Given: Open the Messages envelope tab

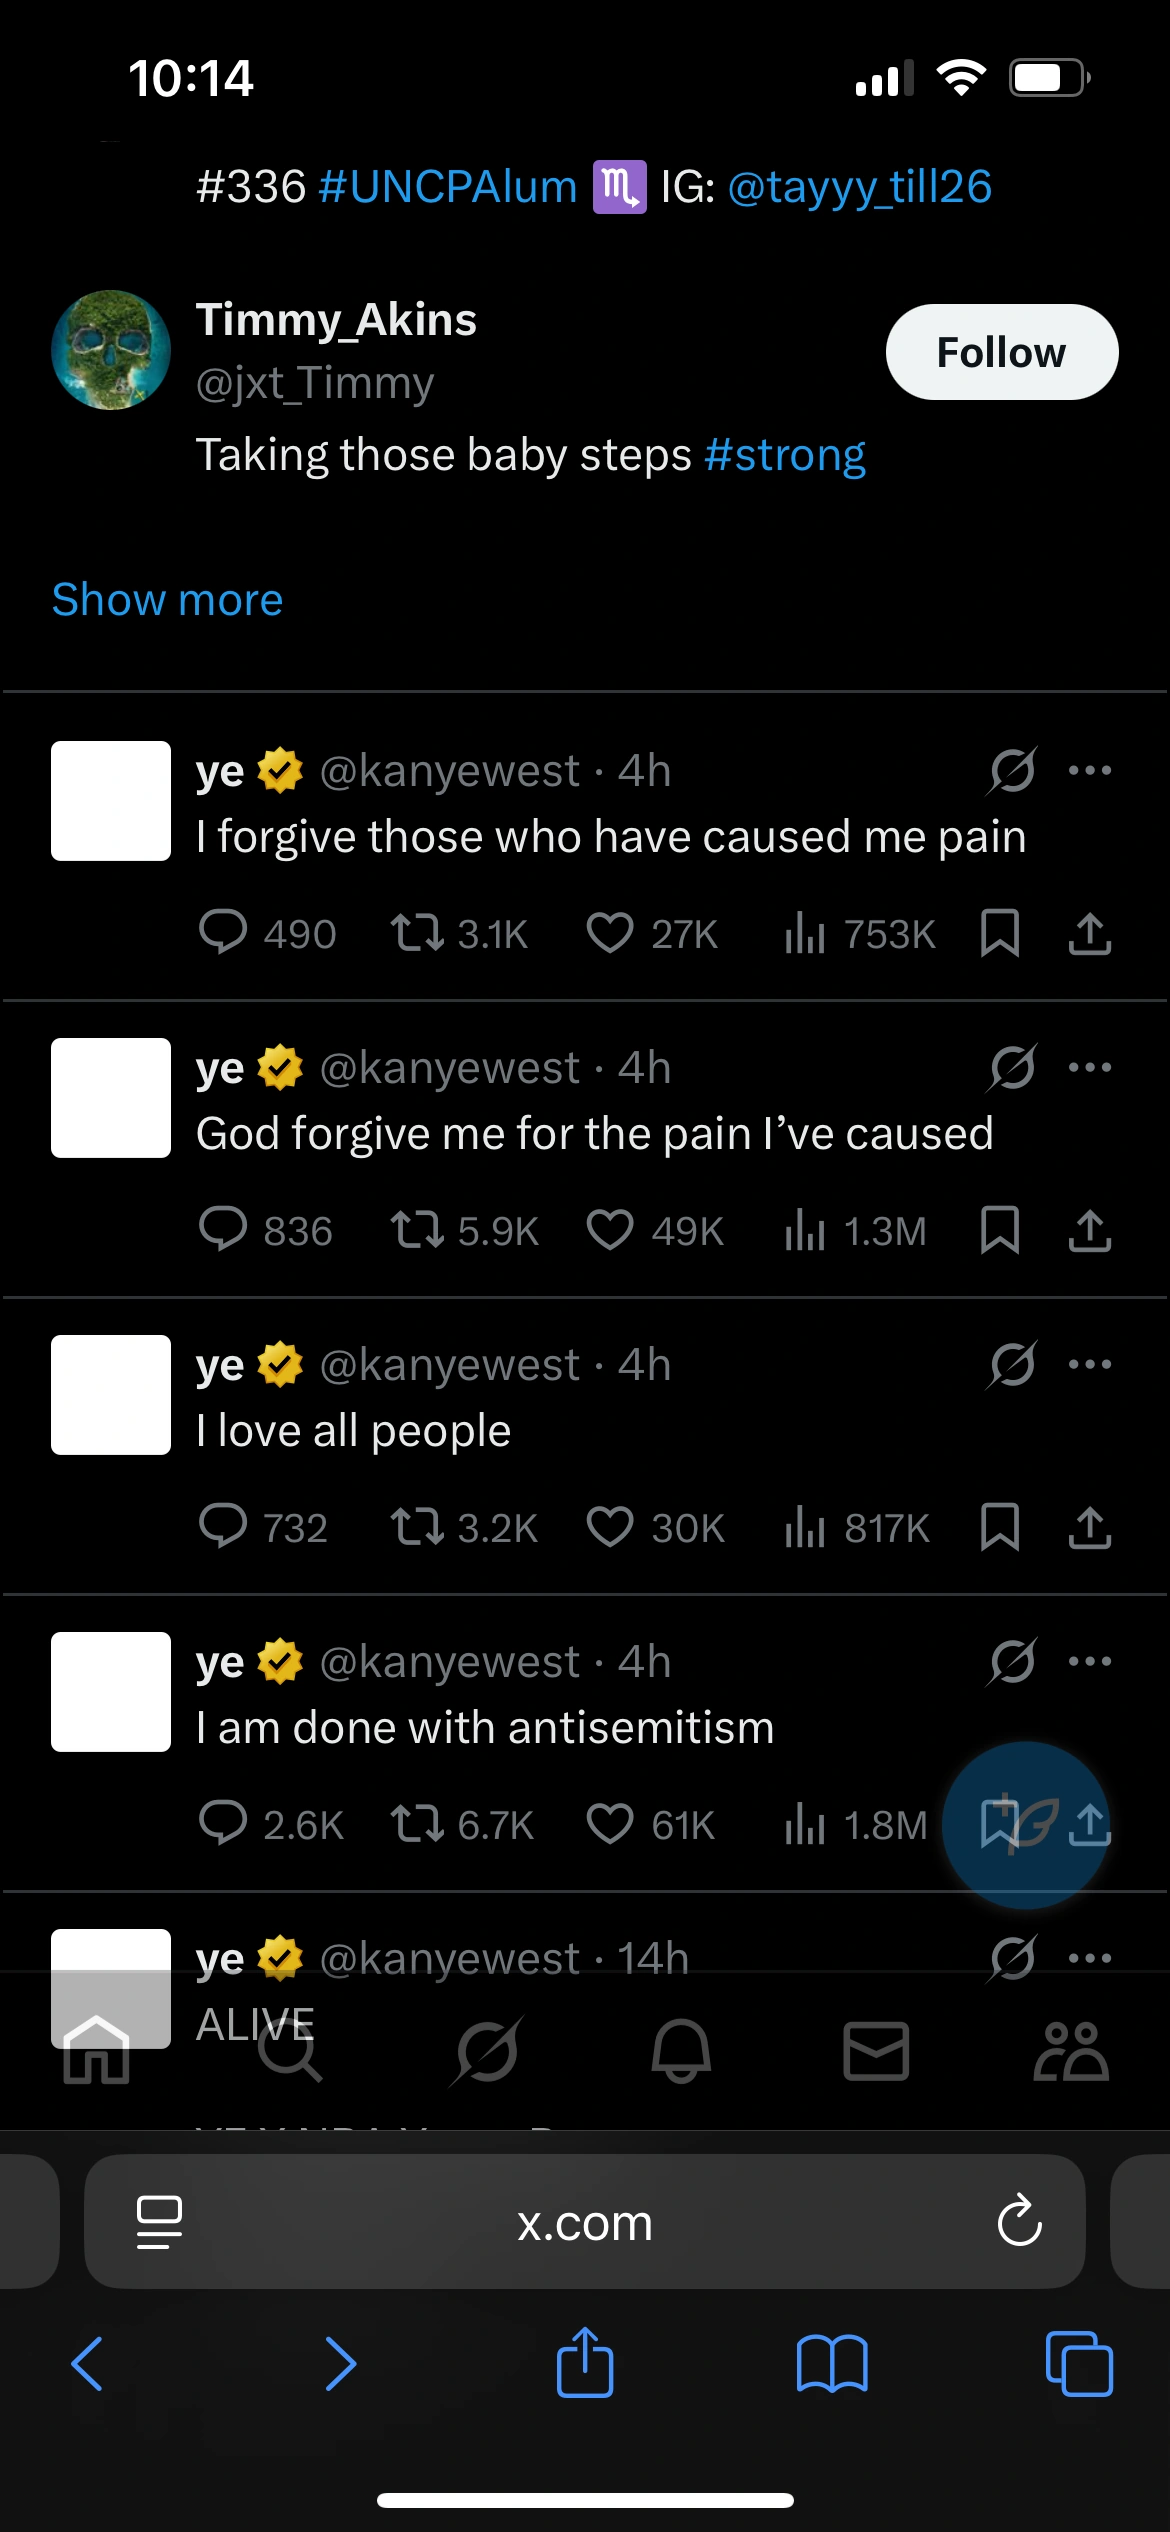Looking at the screenshot, I should pyautogui.click(x=876, y=2051).
